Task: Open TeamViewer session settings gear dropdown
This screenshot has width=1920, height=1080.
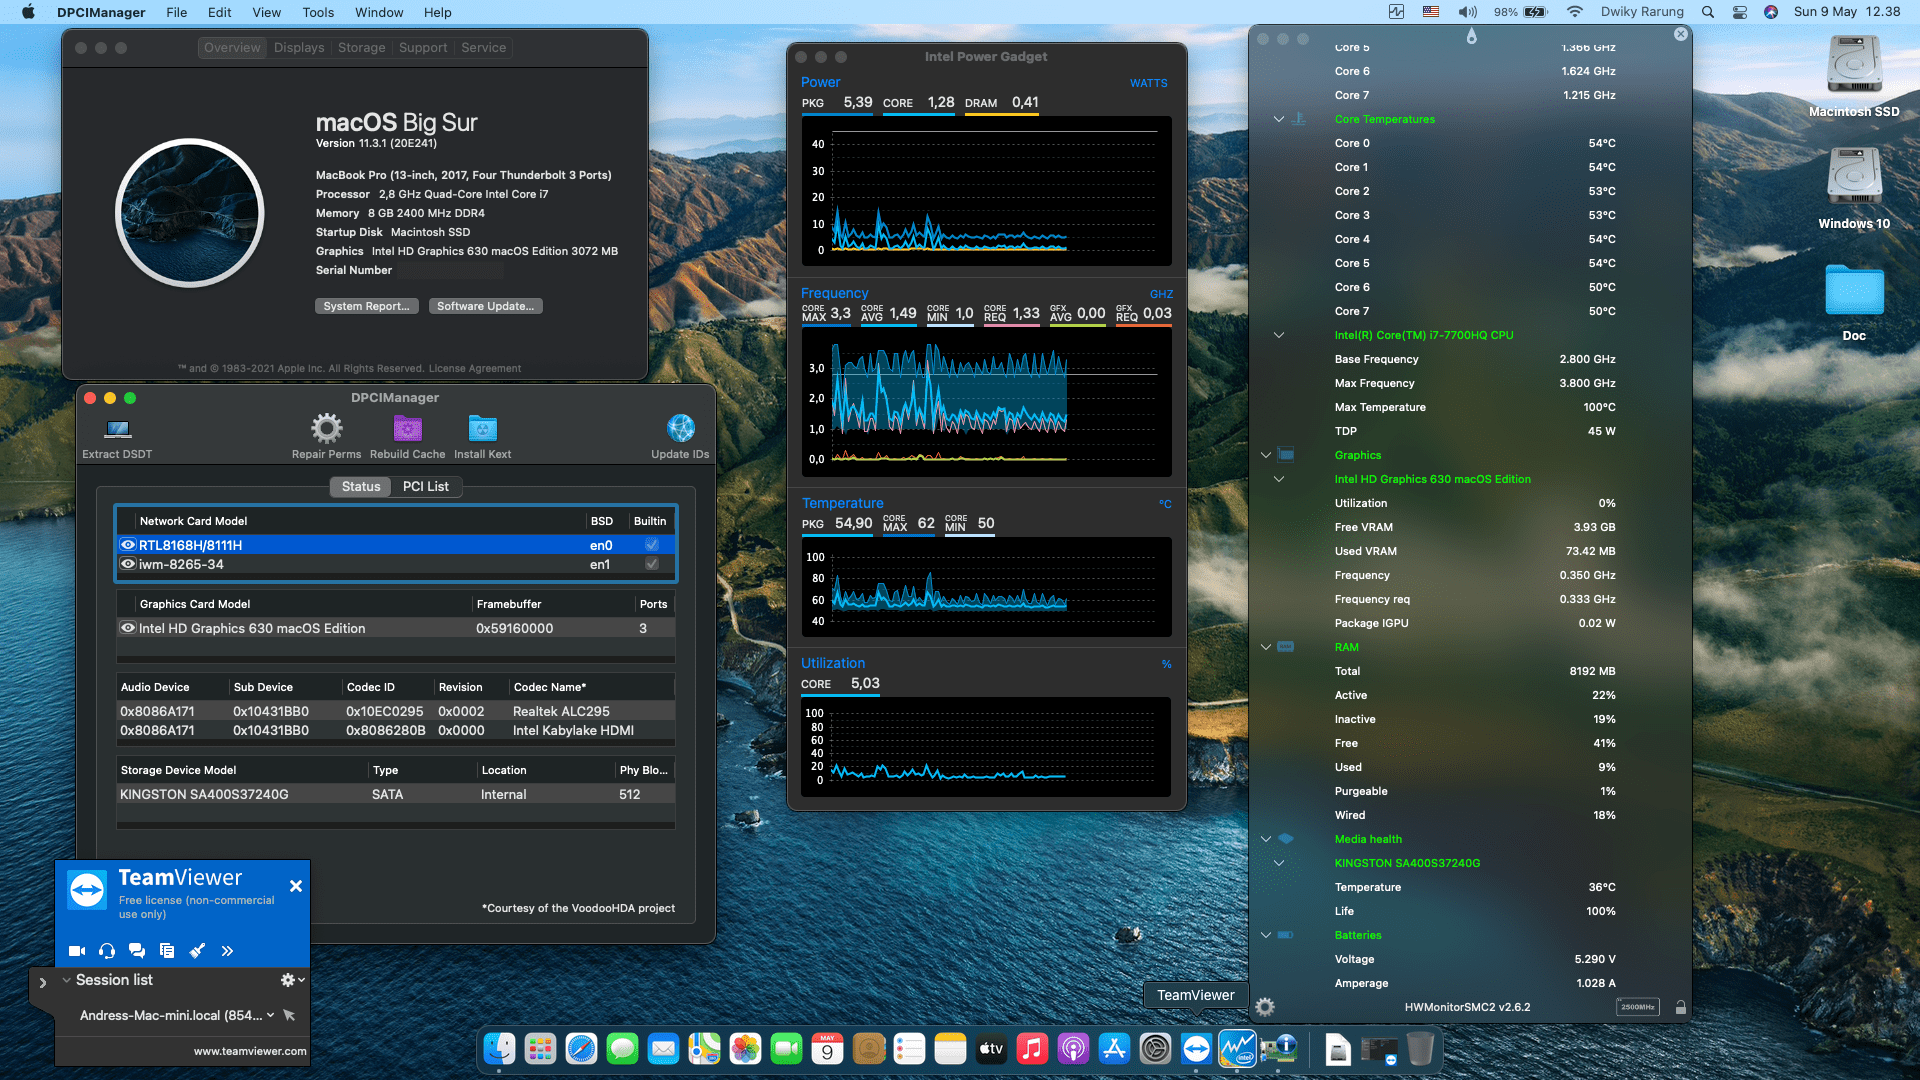Action: [x=292, y=980]
